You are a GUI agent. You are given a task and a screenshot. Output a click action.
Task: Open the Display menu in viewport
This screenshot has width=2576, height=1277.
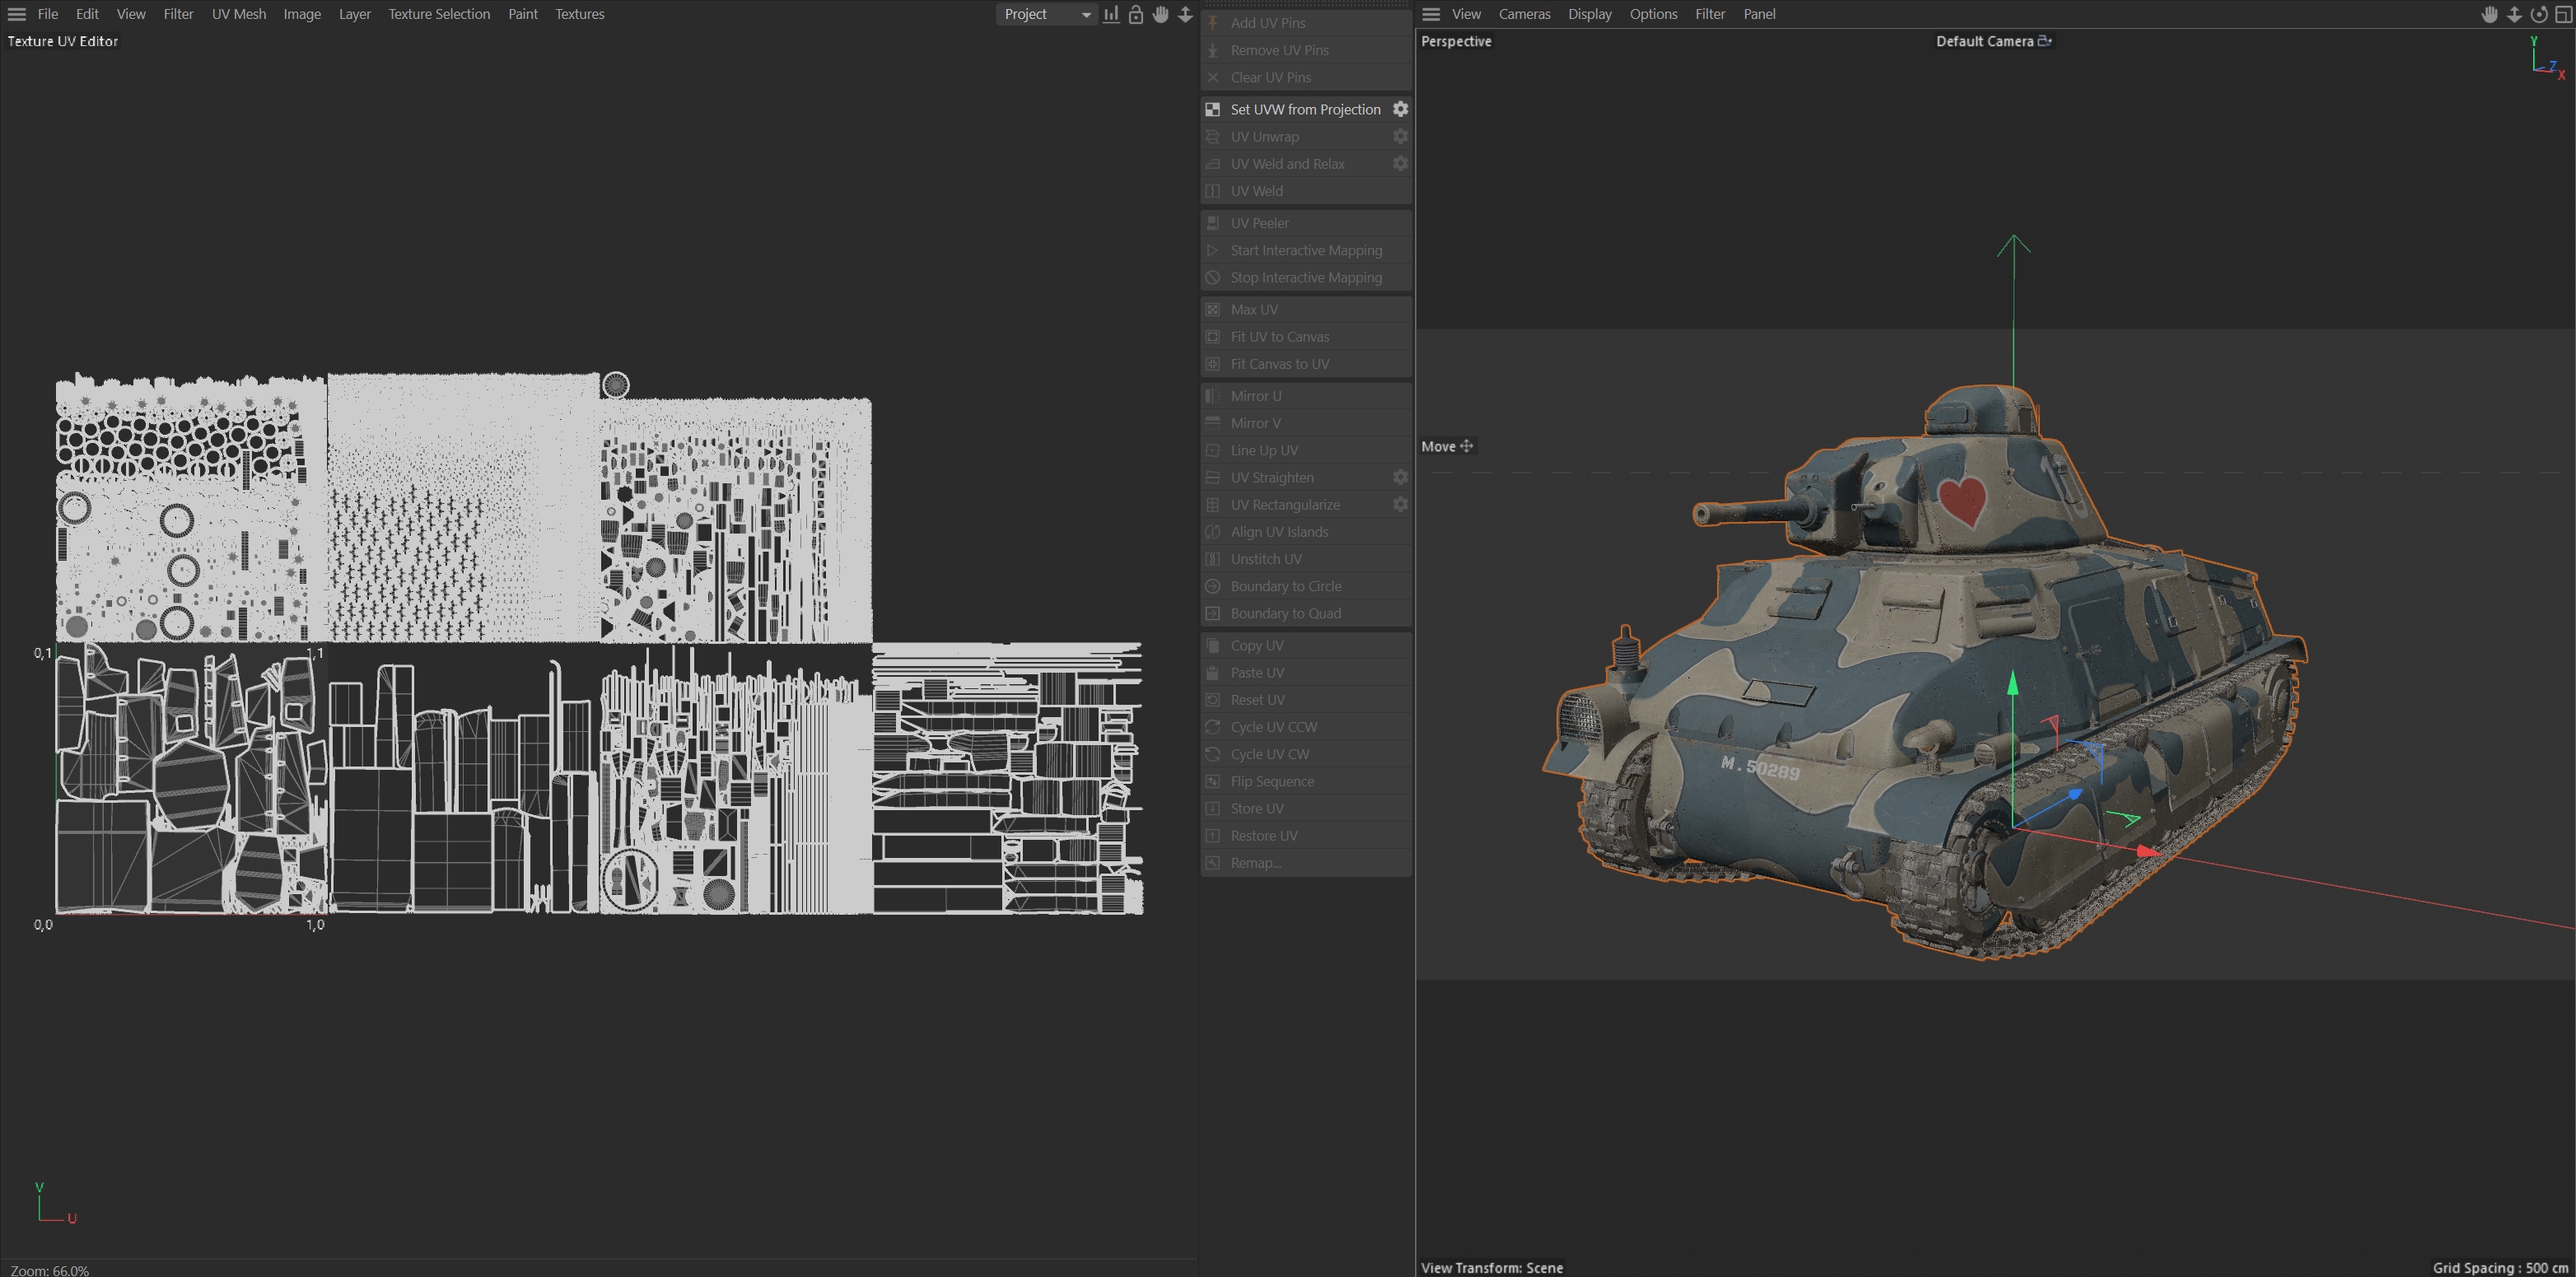coord(1589,14)
